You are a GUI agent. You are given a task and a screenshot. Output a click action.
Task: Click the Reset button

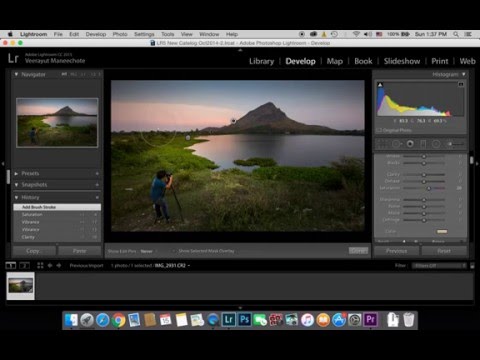[x=444, y=251]
